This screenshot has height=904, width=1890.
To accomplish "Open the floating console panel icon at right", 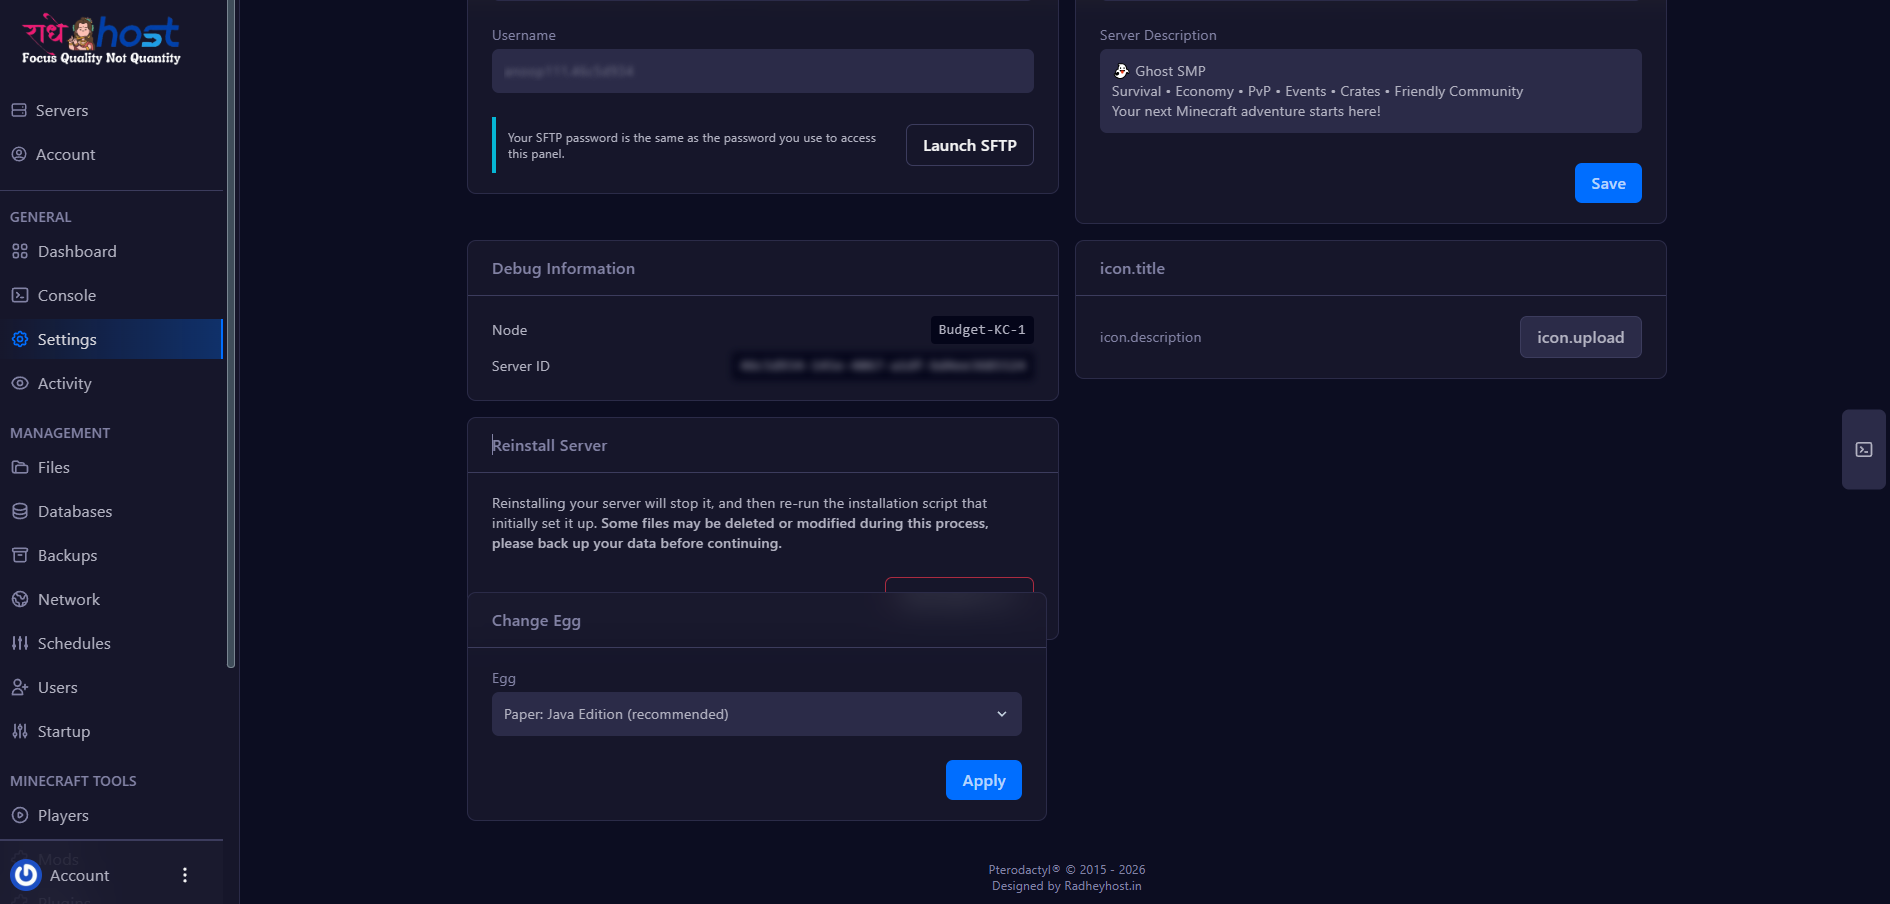I will pos(1864,450).
